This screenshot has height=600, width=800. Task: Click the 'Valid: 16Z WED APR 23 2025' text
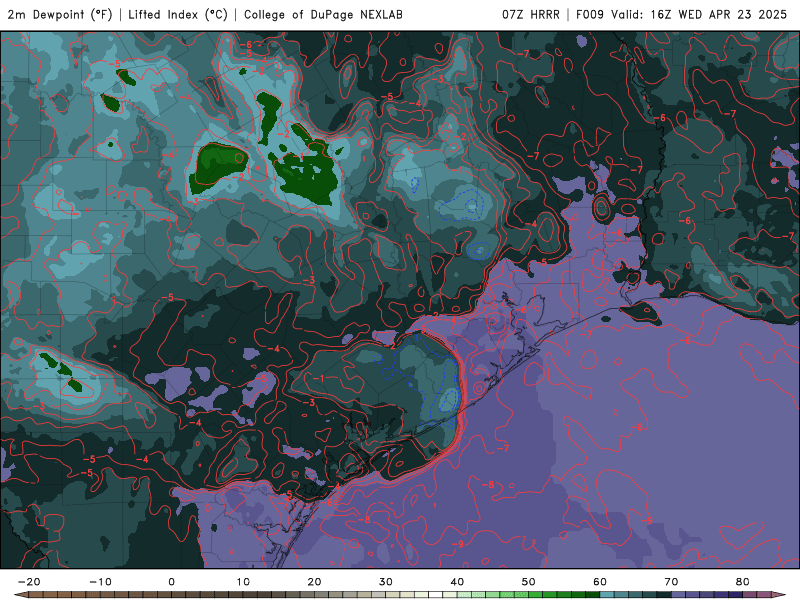pyautogui.click(x=698, y=14)
